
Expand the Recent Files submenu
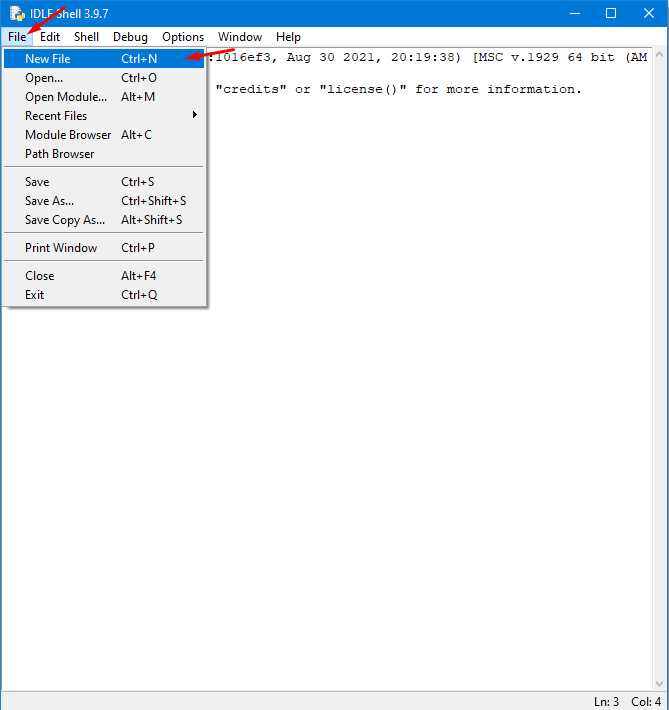click(x=104, y=115)
